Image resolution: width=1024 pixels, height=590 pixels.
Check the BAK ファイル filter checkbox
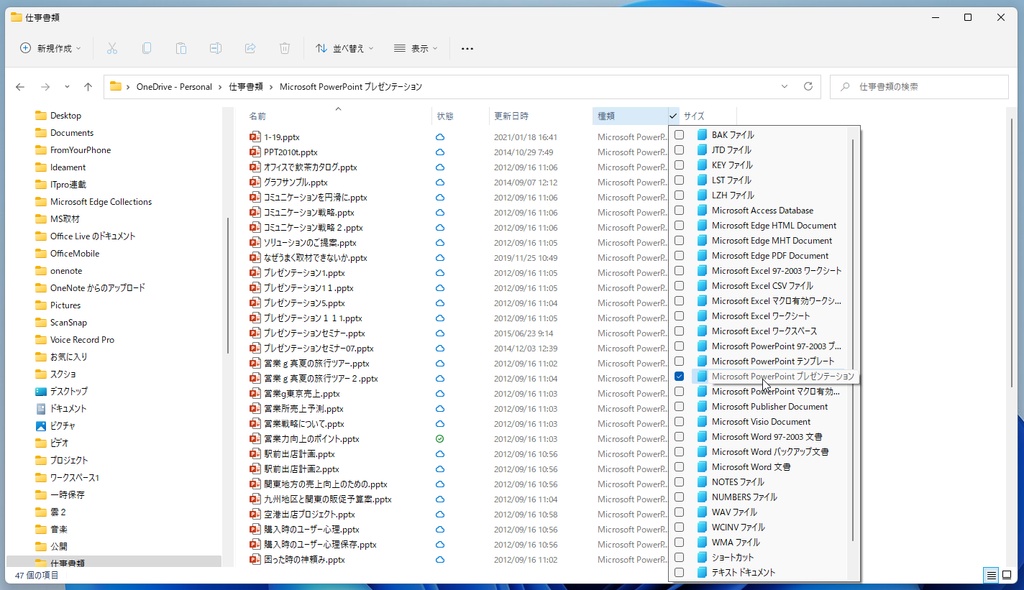point(679,135)
